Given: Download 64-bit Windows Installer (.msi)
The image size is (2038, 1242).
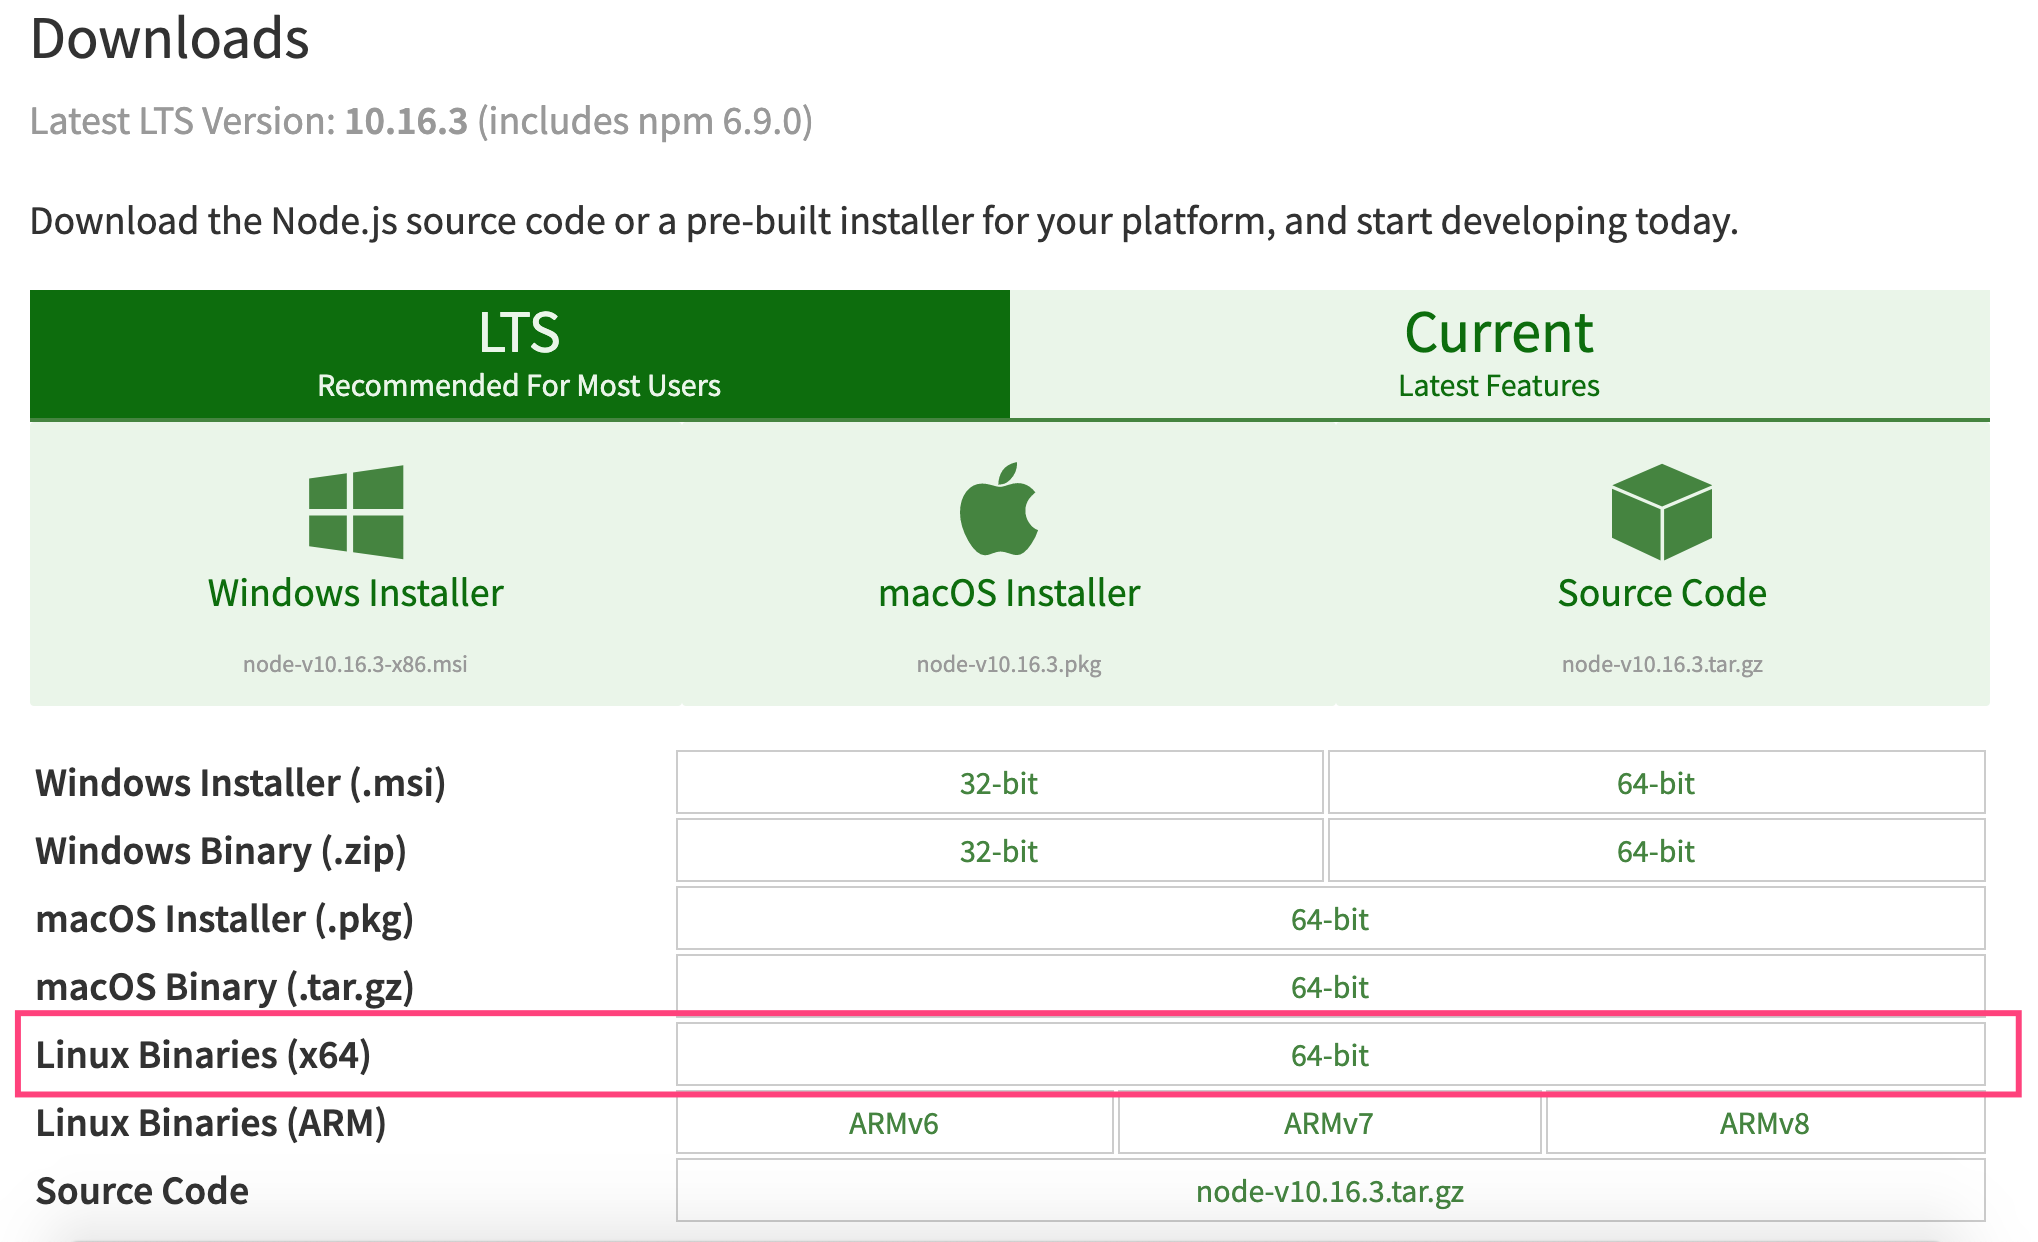Looking at the screenshot, I should coord(1655,783).
